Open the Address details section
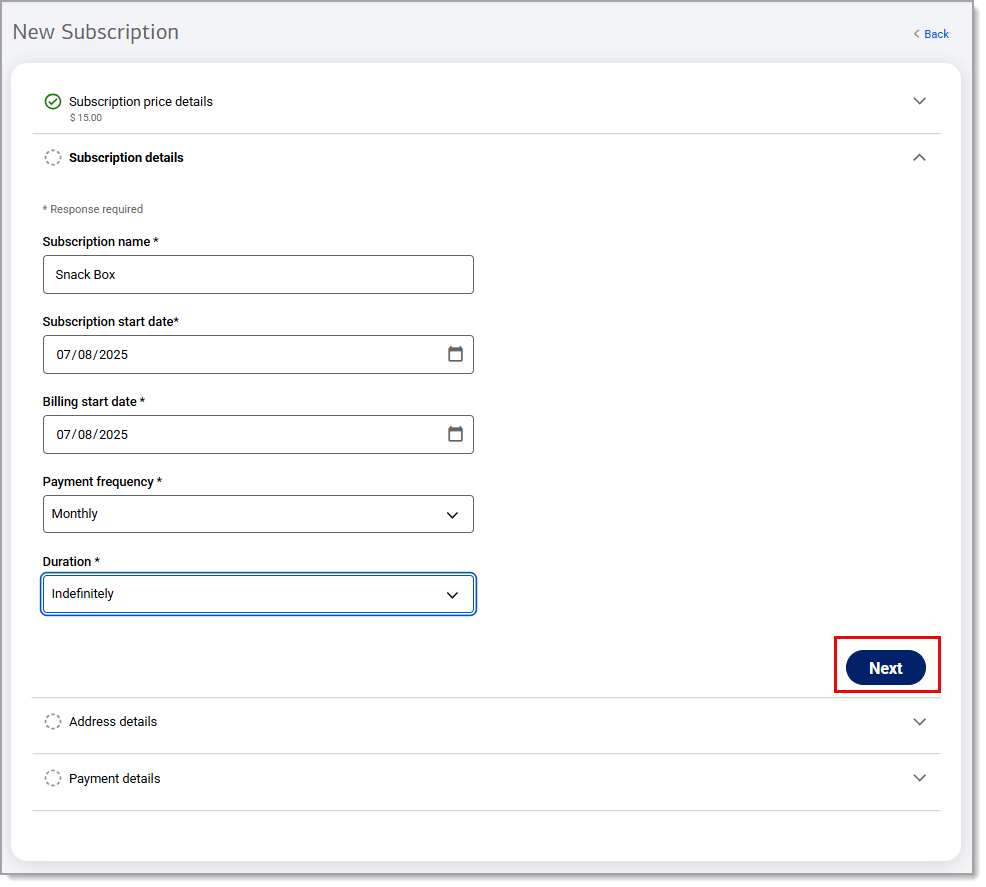The image size is (986, 887). coord(486,725)
